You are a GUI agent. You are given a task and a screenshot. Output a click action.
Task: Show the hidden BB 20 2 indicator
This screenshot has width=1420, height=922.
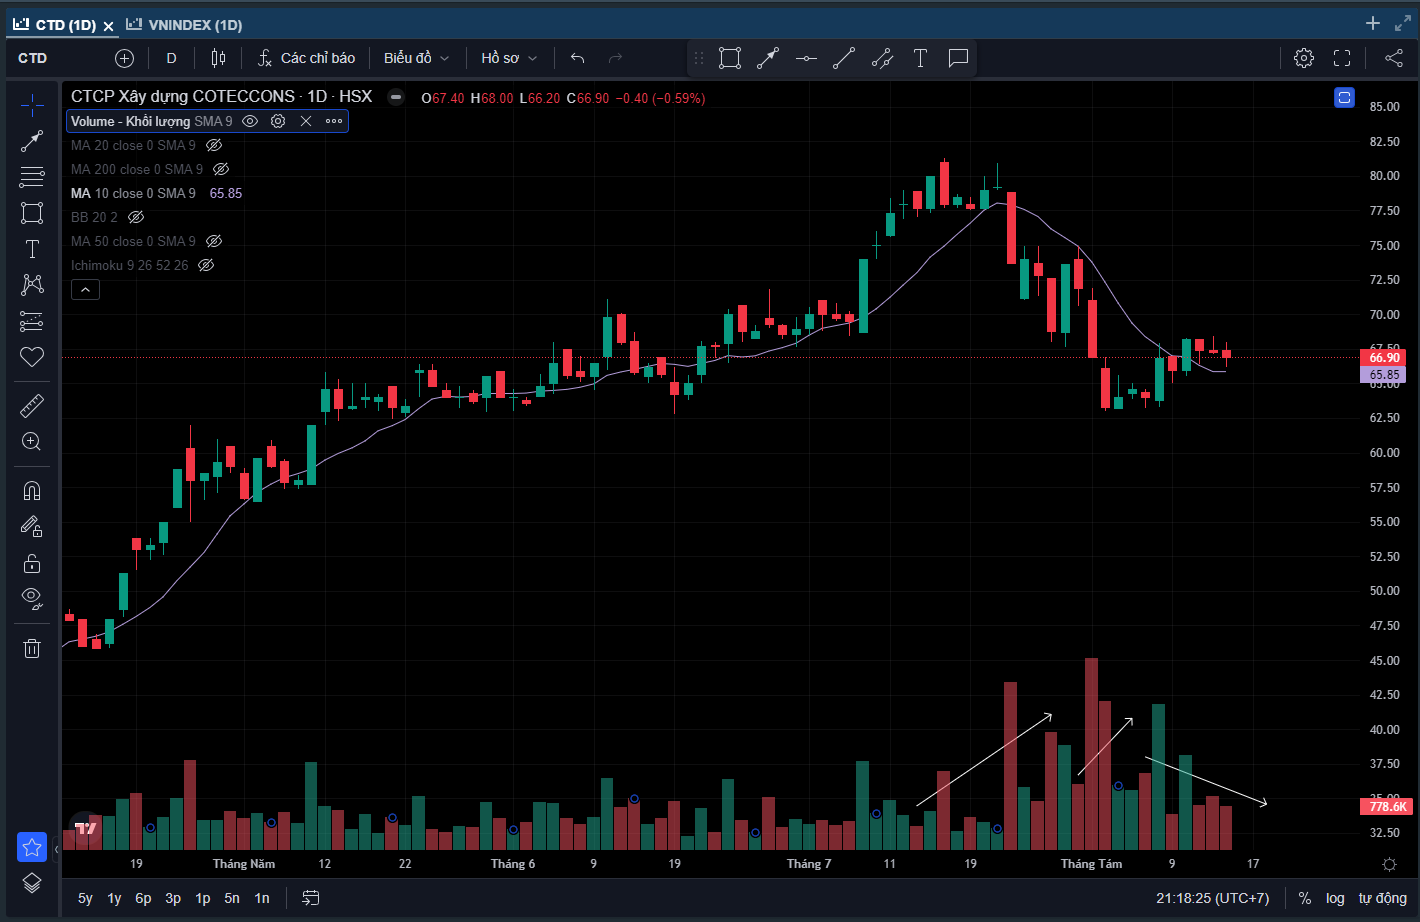[136, 217]
